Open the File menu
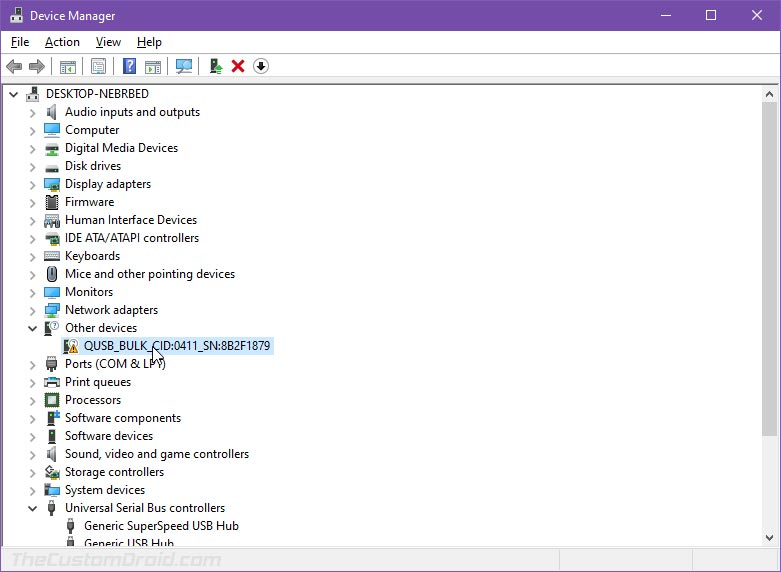 pyautogui.click(x=20, y=42)
